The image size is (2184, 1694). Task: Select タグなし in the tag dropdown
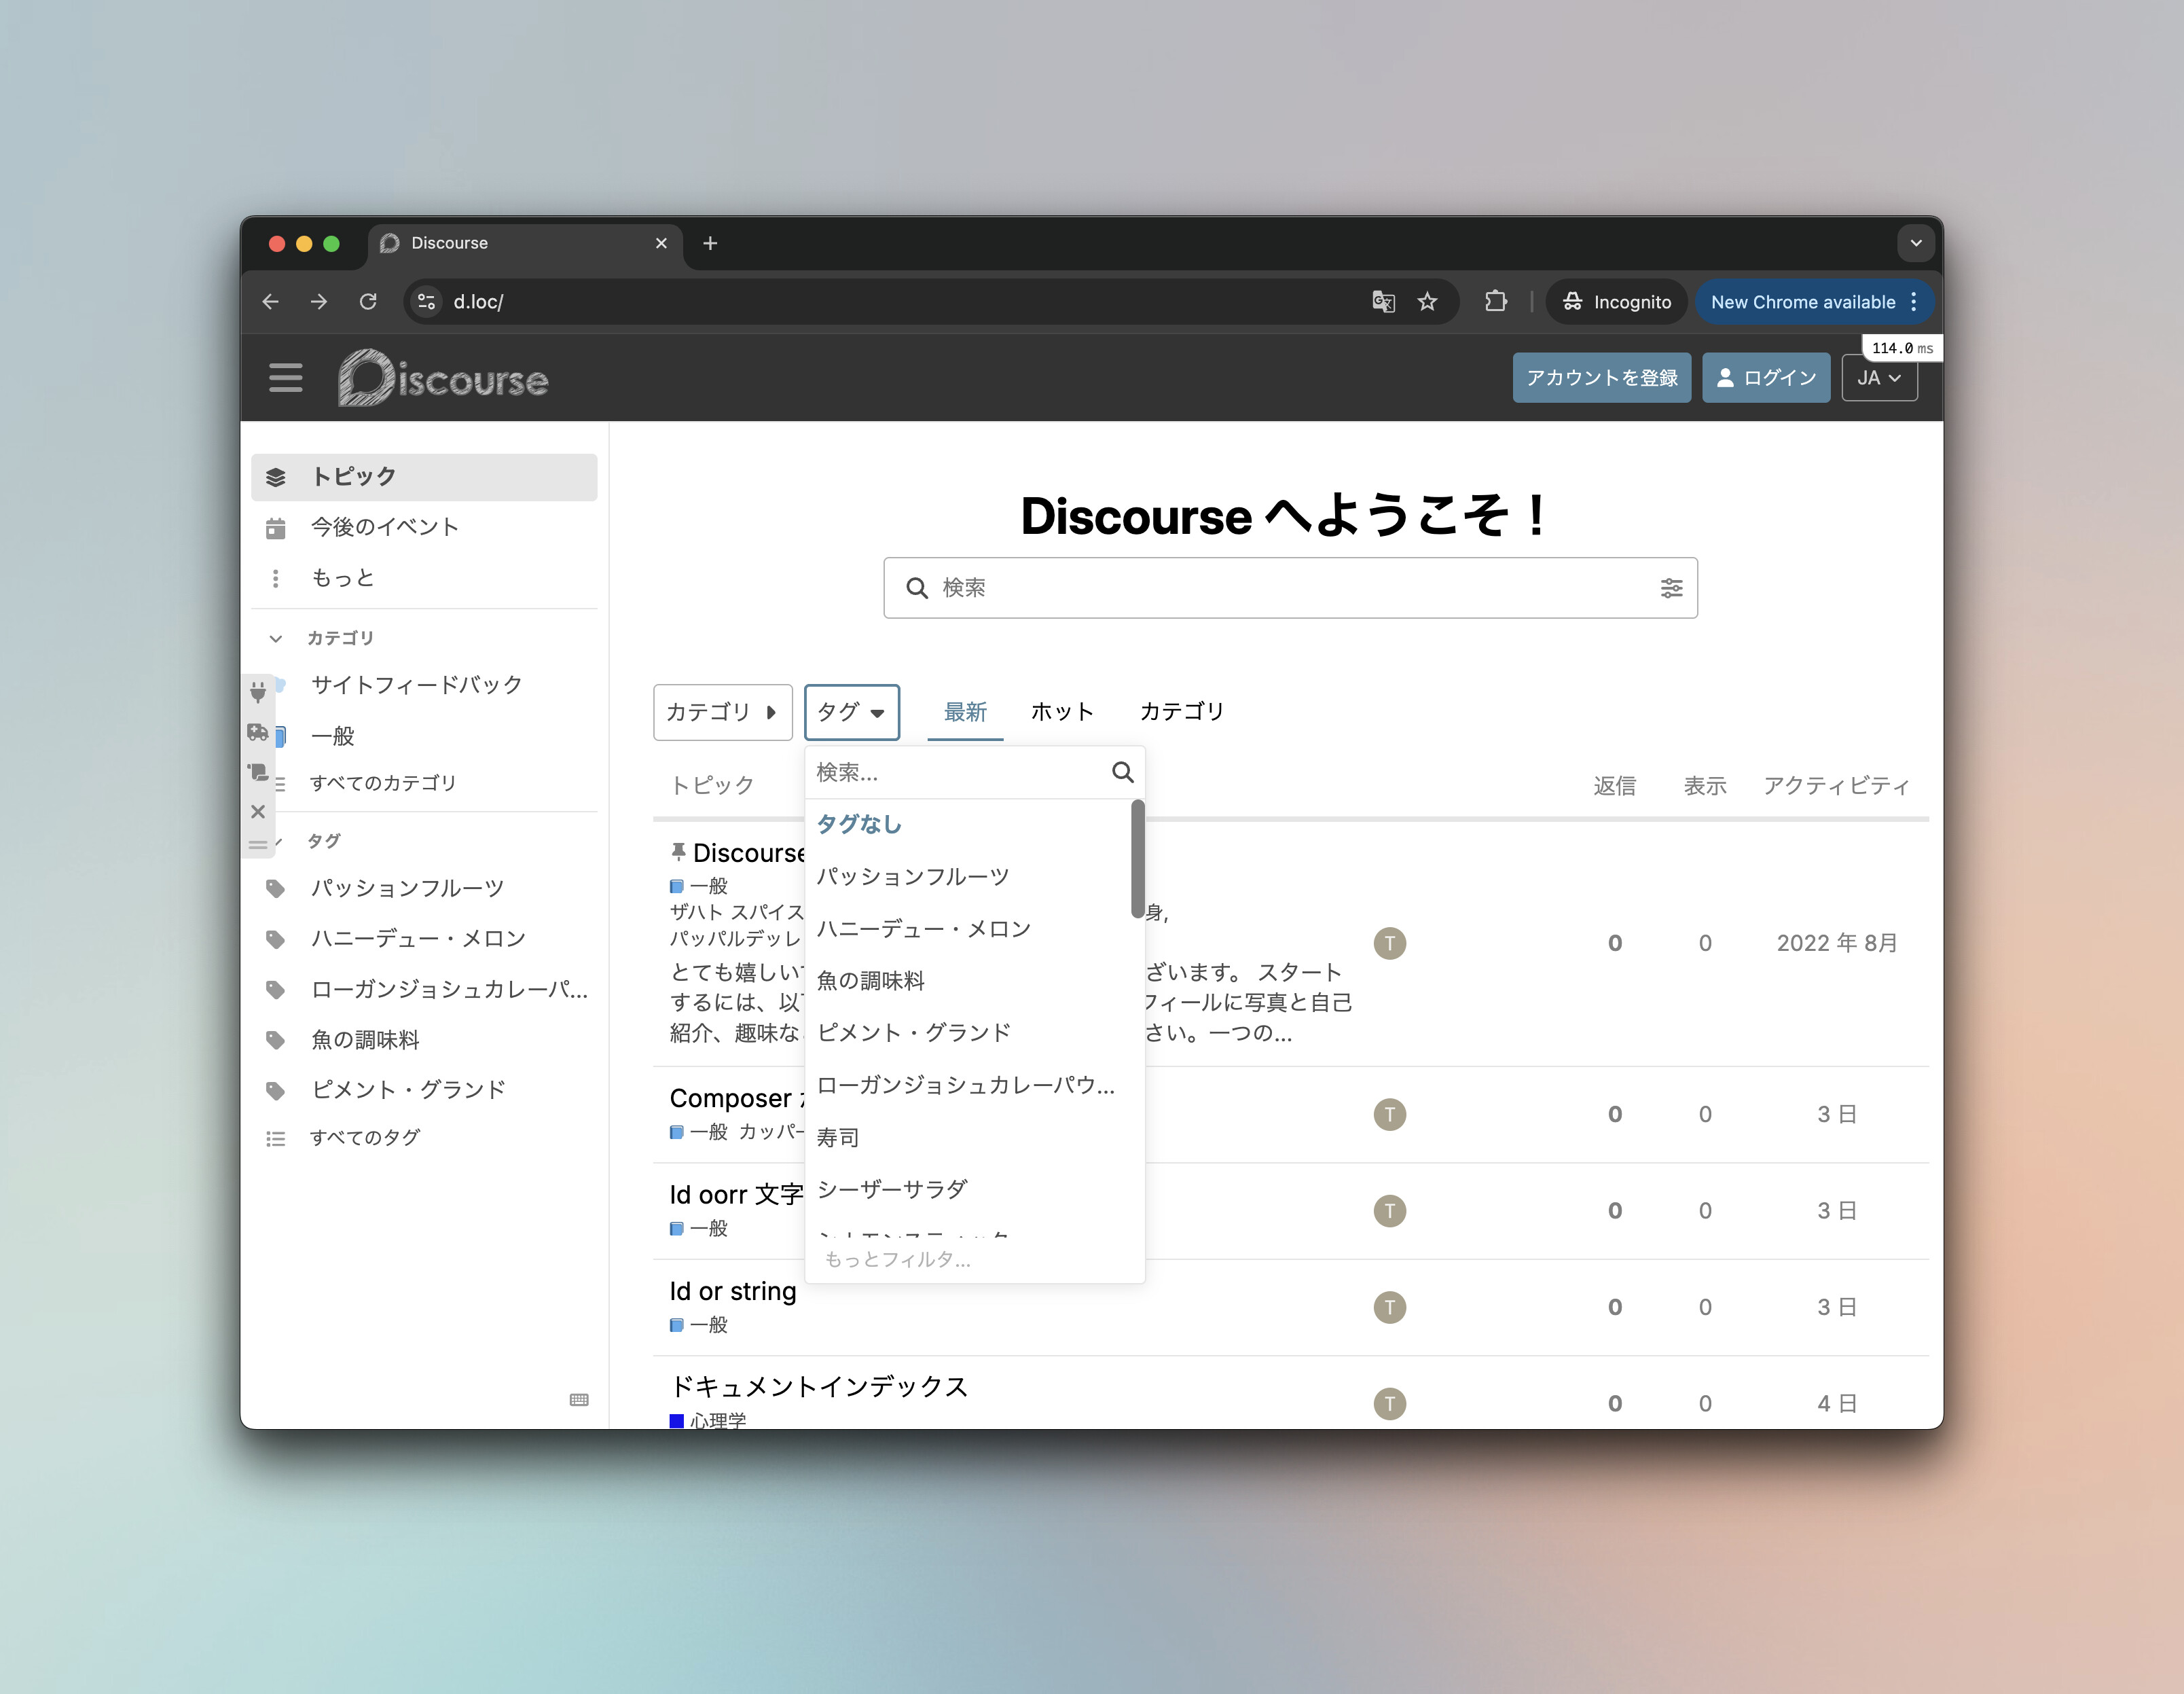point(968,824)
